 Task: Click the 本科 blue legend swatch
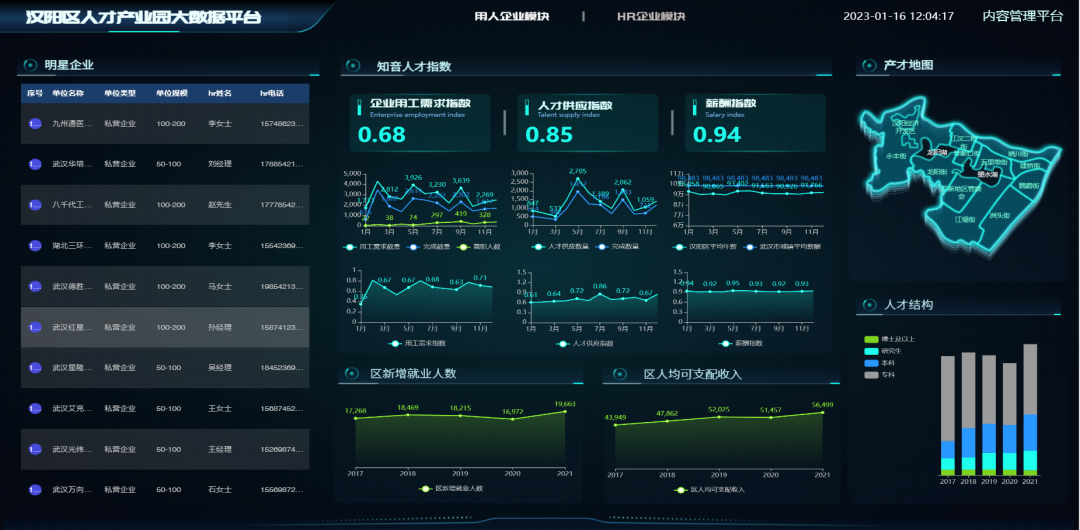click(871, 362)
